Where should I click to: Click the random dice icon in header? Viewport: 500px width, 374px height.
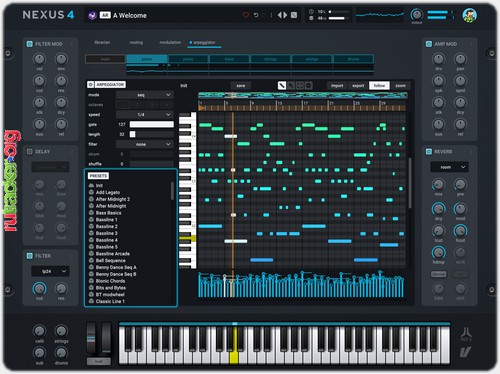294,15
